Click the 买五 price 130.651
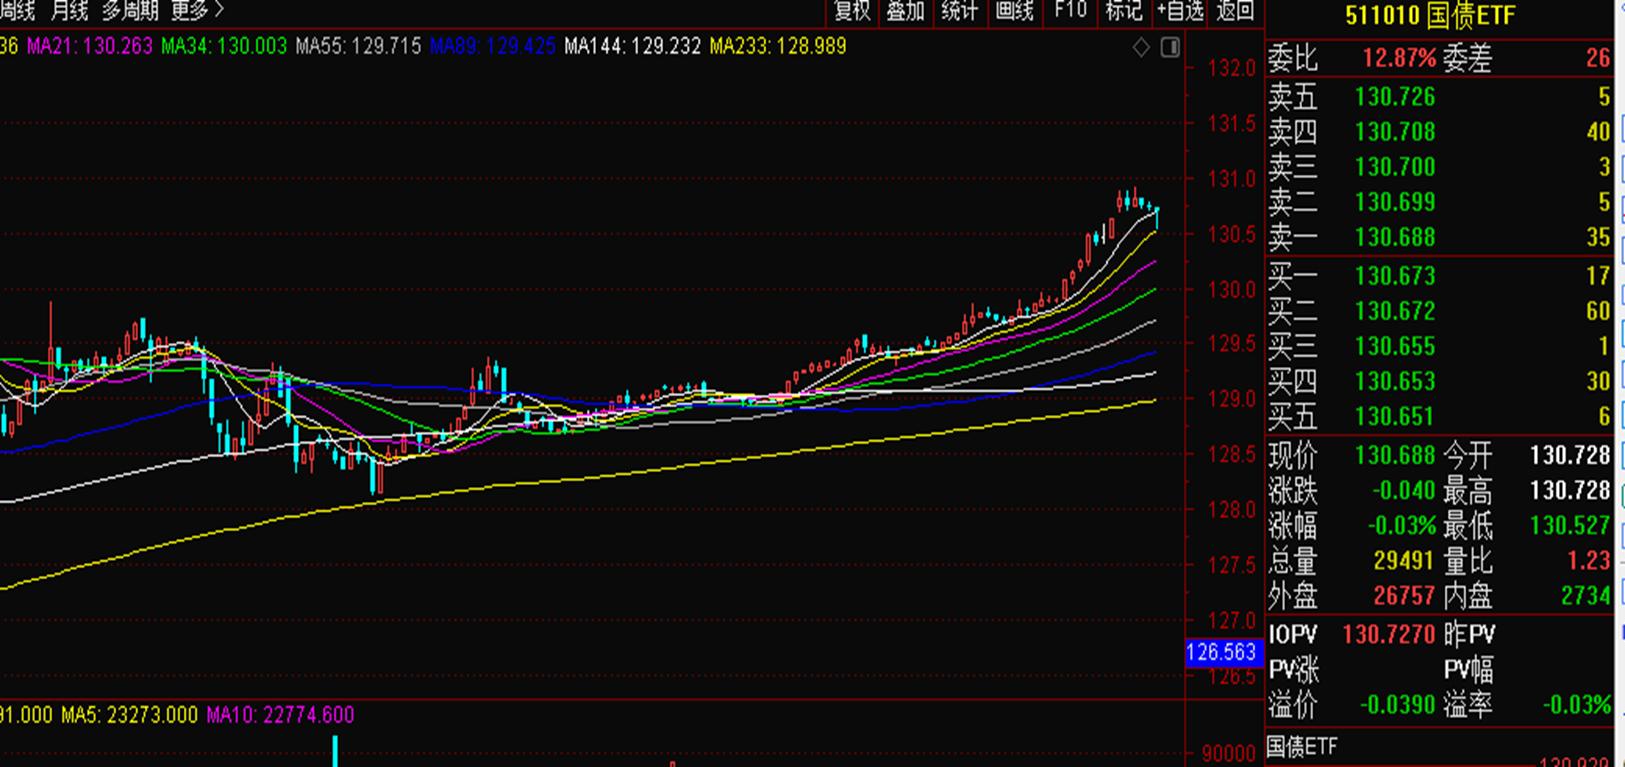The width and height of the screenshot is (1625, 767). (1395, 416)
